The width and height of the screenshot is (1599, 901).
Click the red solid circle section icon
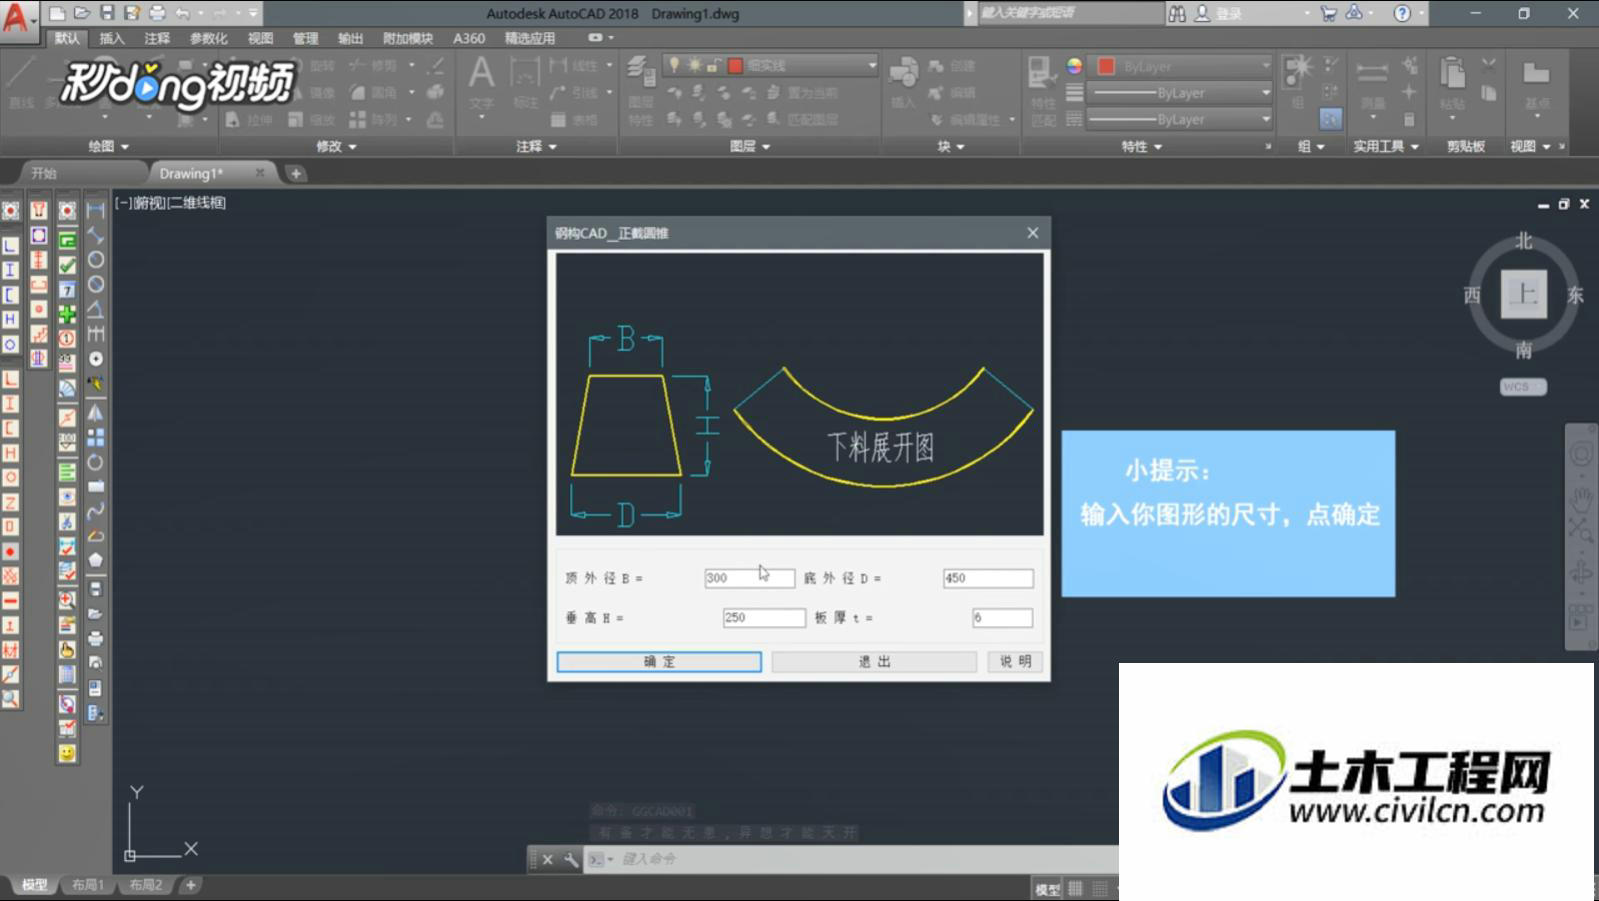(x=10, y=551)
